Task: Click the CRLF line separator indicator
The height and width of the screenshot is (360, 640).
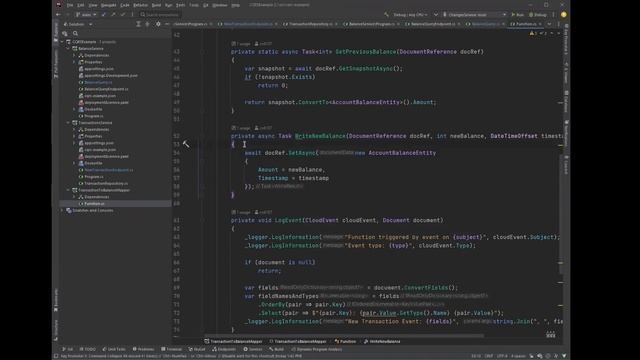Action: pyautogui.click(x=489, y=356)
